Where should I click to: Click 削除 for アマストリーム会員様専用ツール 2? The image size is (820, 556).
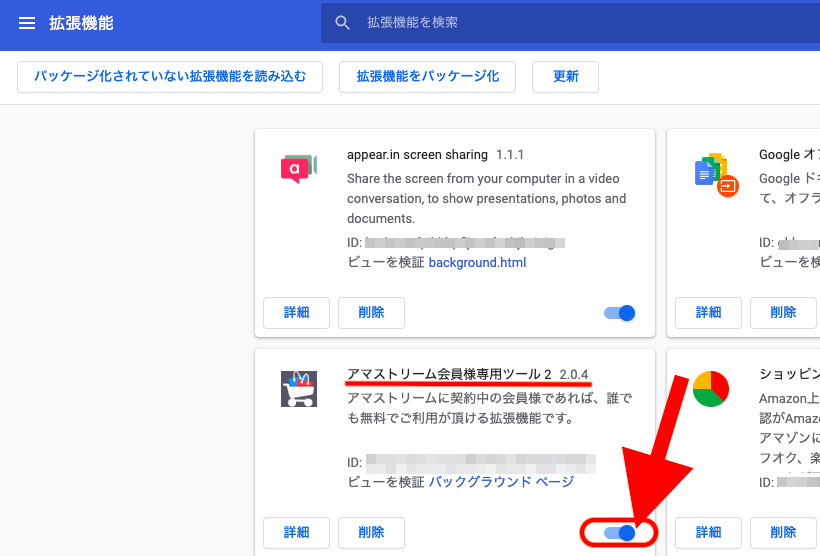point(371,533)
